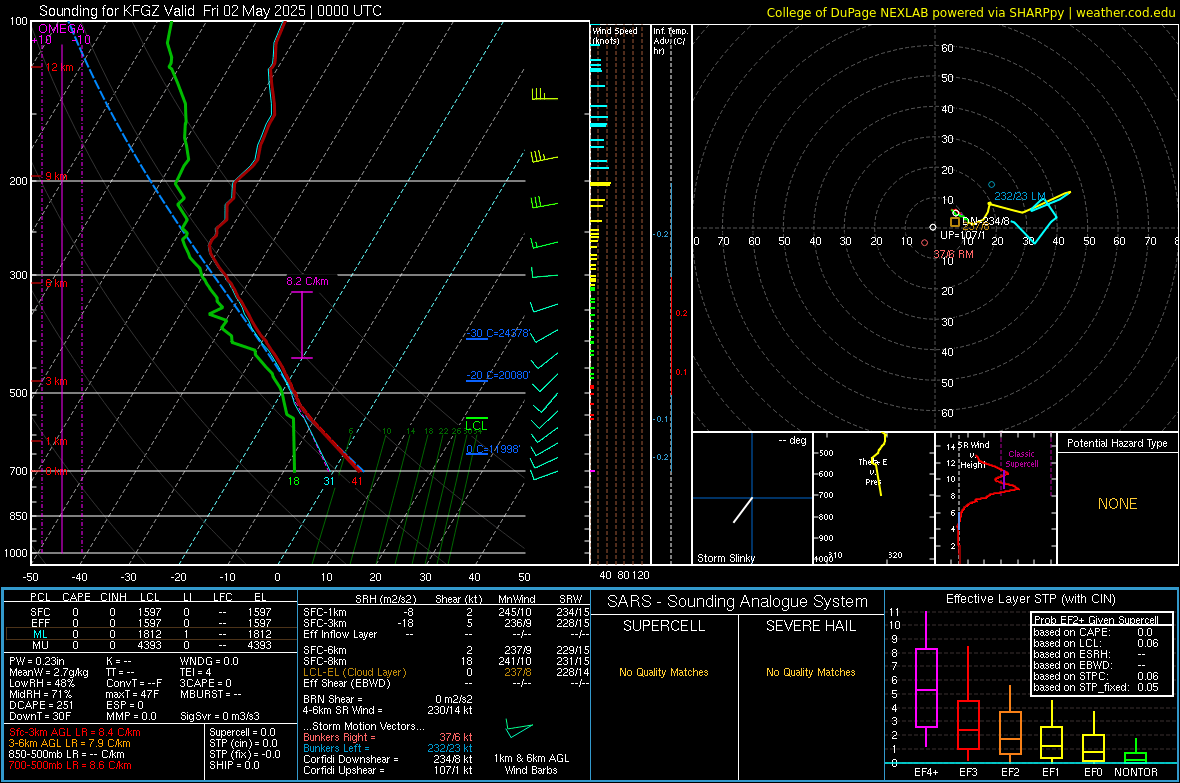This screenshot has width=1180, height=783.
Task: Click the -30 C=24278' level label
Action: tap(498, 333)
